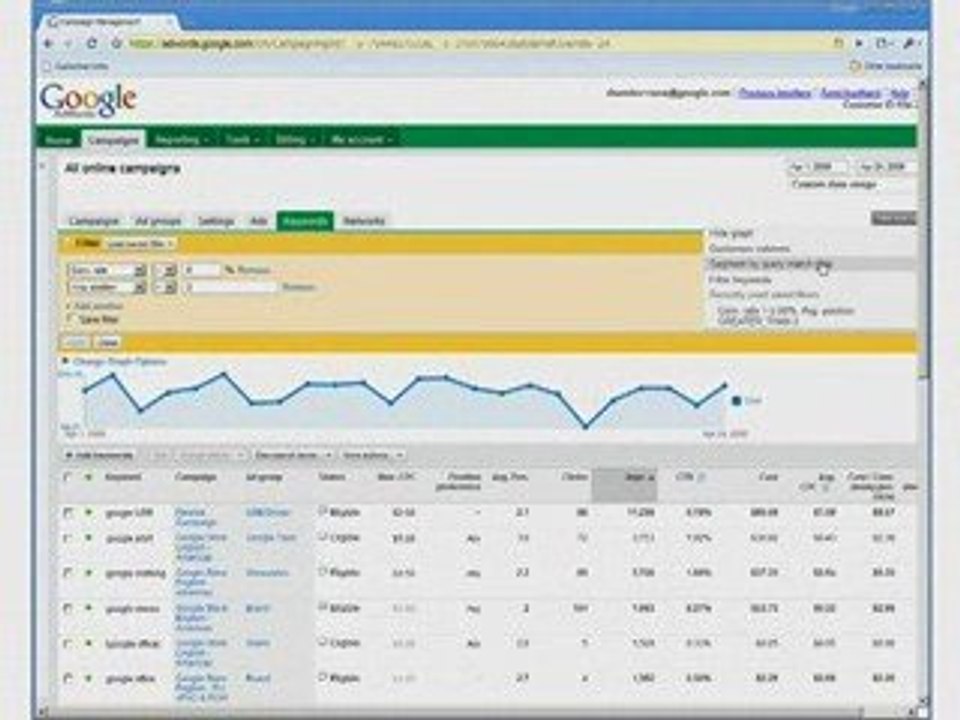The width and height of the screenshot is (960, 720).
Task: Tick the checkbox for the last visible keyword row
Action: (x=67, y=678)
